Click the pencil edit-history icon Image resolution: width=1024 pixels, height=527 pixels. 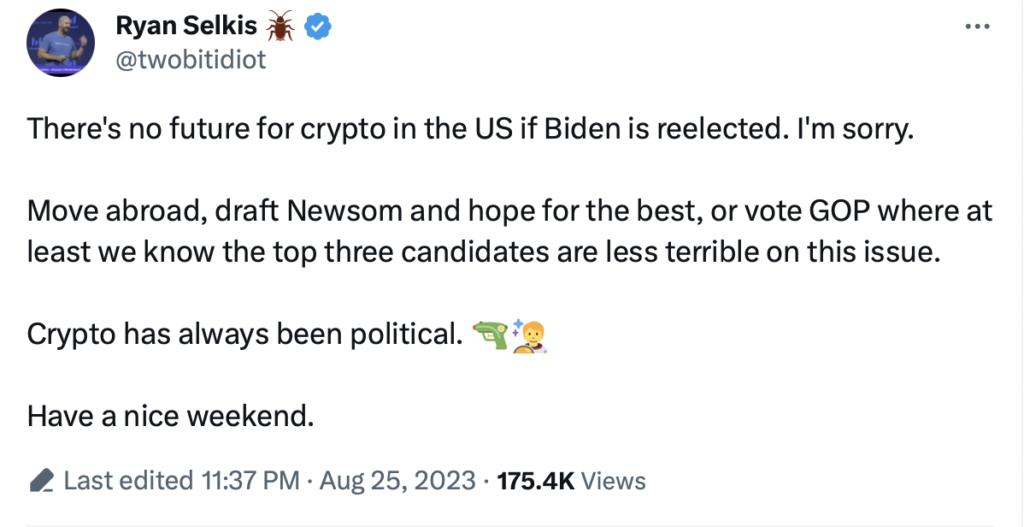[x=42, y=481]
